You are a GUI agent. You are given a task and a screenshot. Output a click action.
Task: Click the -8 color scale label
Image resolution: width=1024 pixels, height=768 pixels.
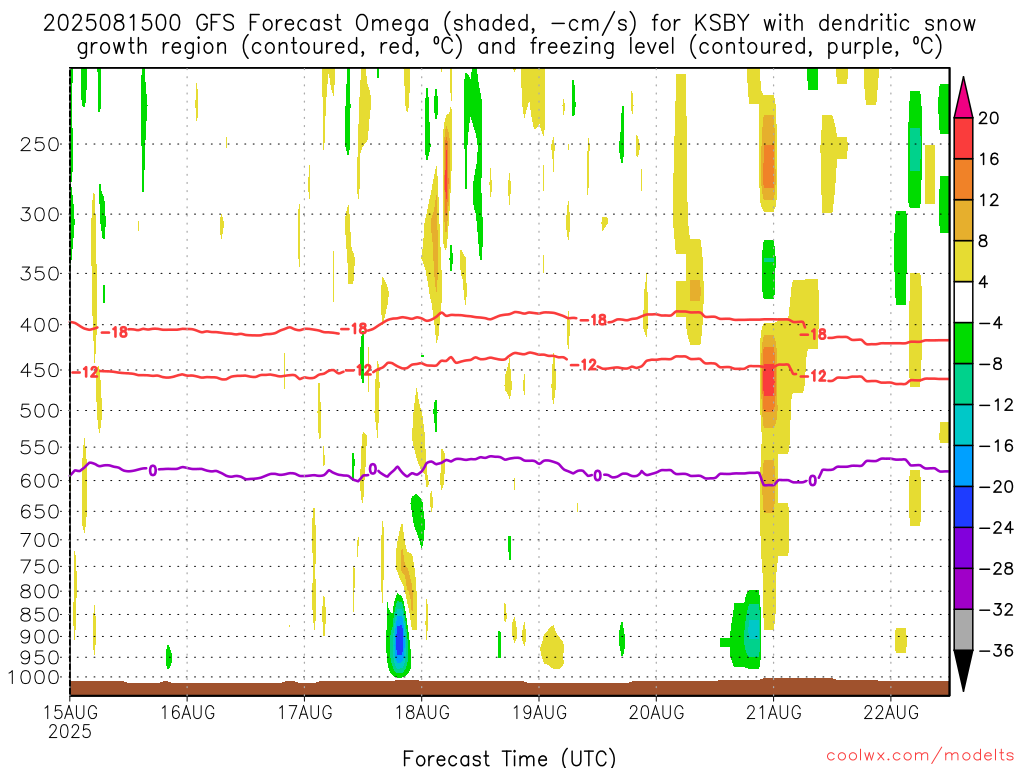pos(991,364)
